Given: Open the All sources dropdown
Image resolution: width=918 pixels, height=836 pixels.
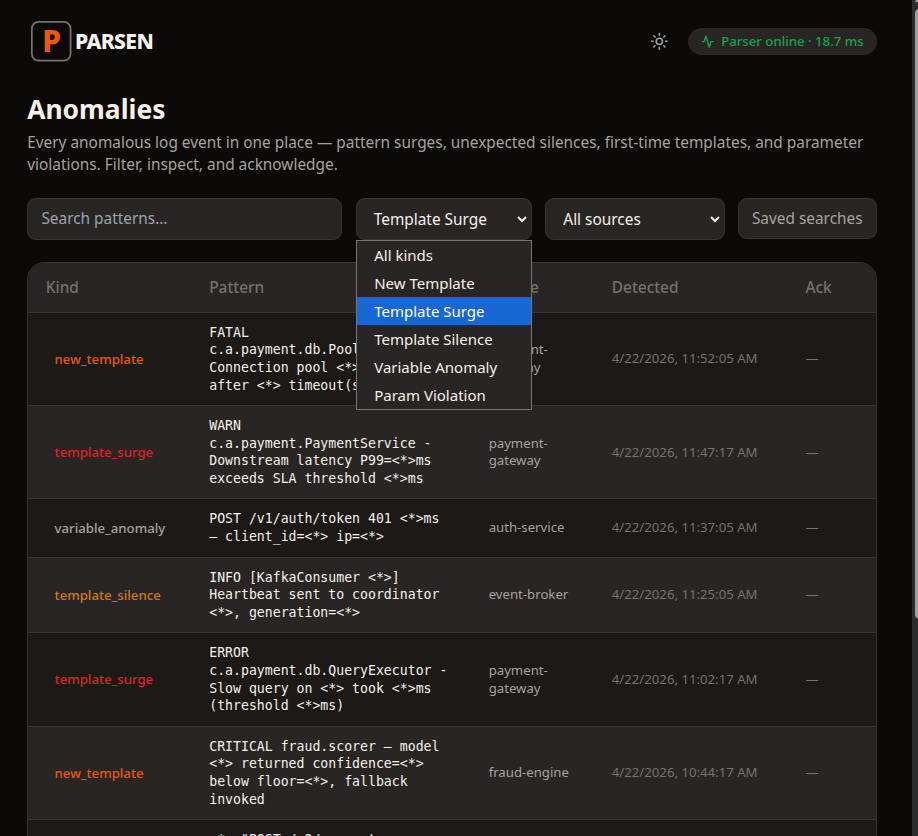Looking at the screenshot, I should (x=634, y=218).
